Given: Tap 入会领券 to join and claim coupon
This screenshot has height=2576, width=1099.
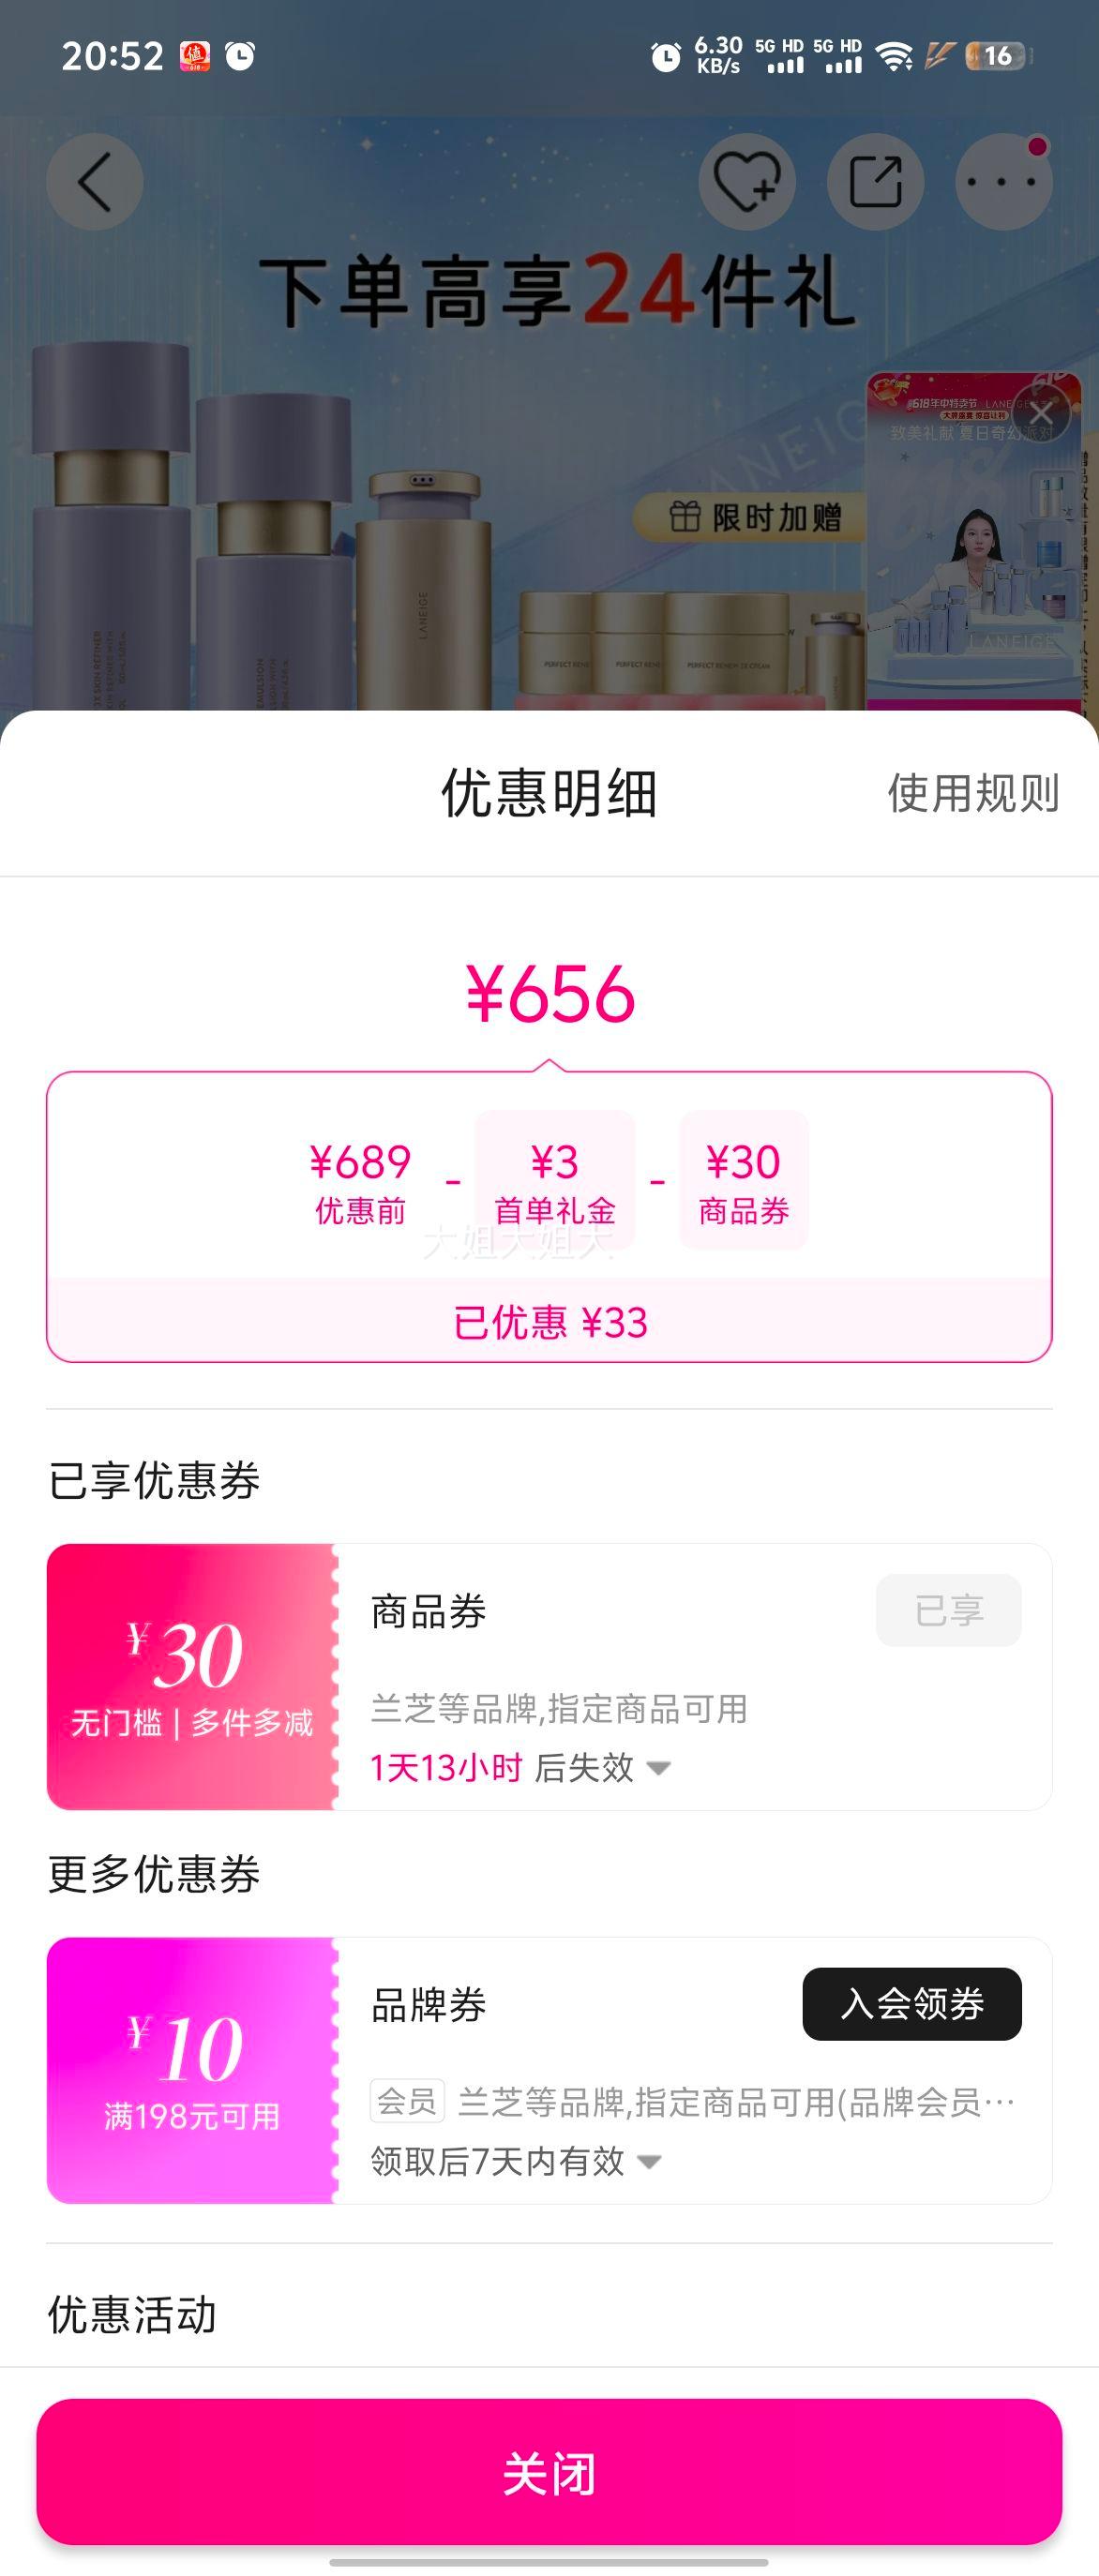Looking at the screenshot, I should [912, 2004].
